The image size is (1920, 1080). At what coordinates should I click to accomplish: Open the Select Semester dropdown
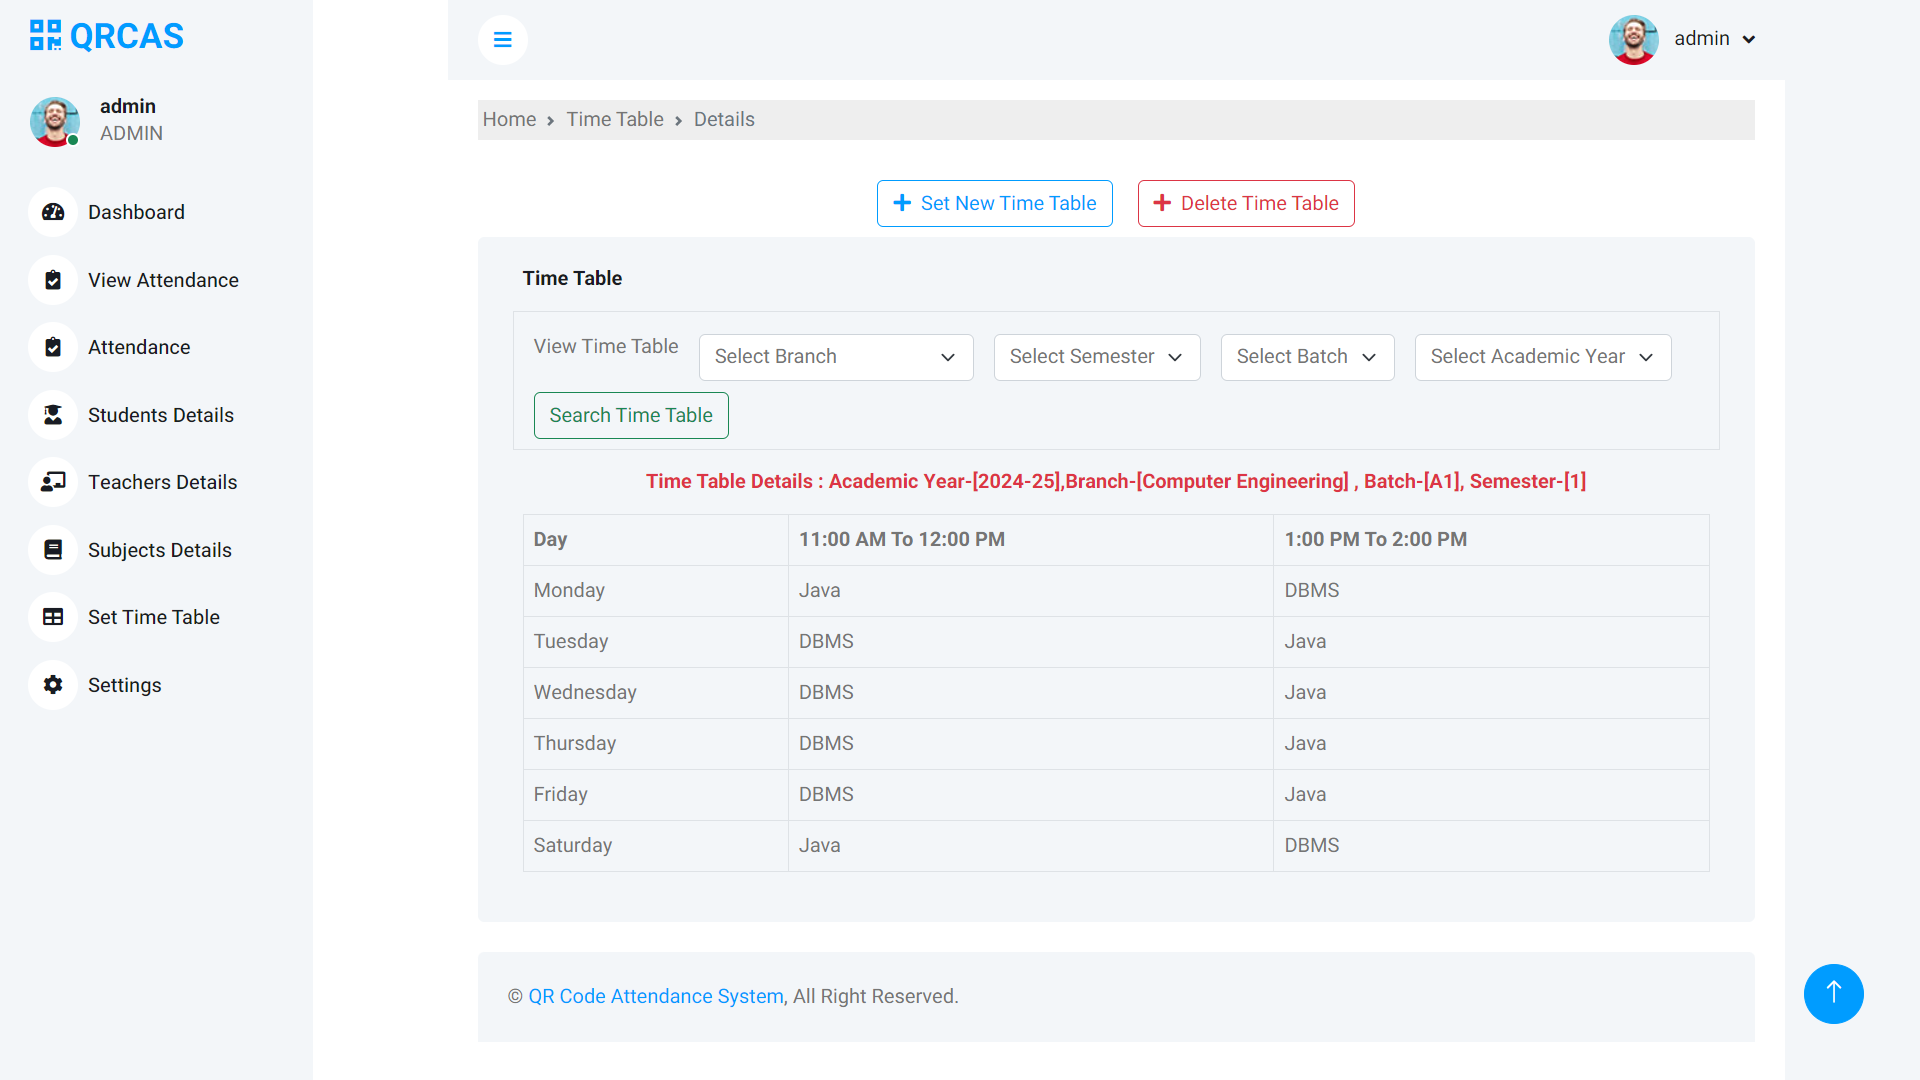[x=1096, y=357]
